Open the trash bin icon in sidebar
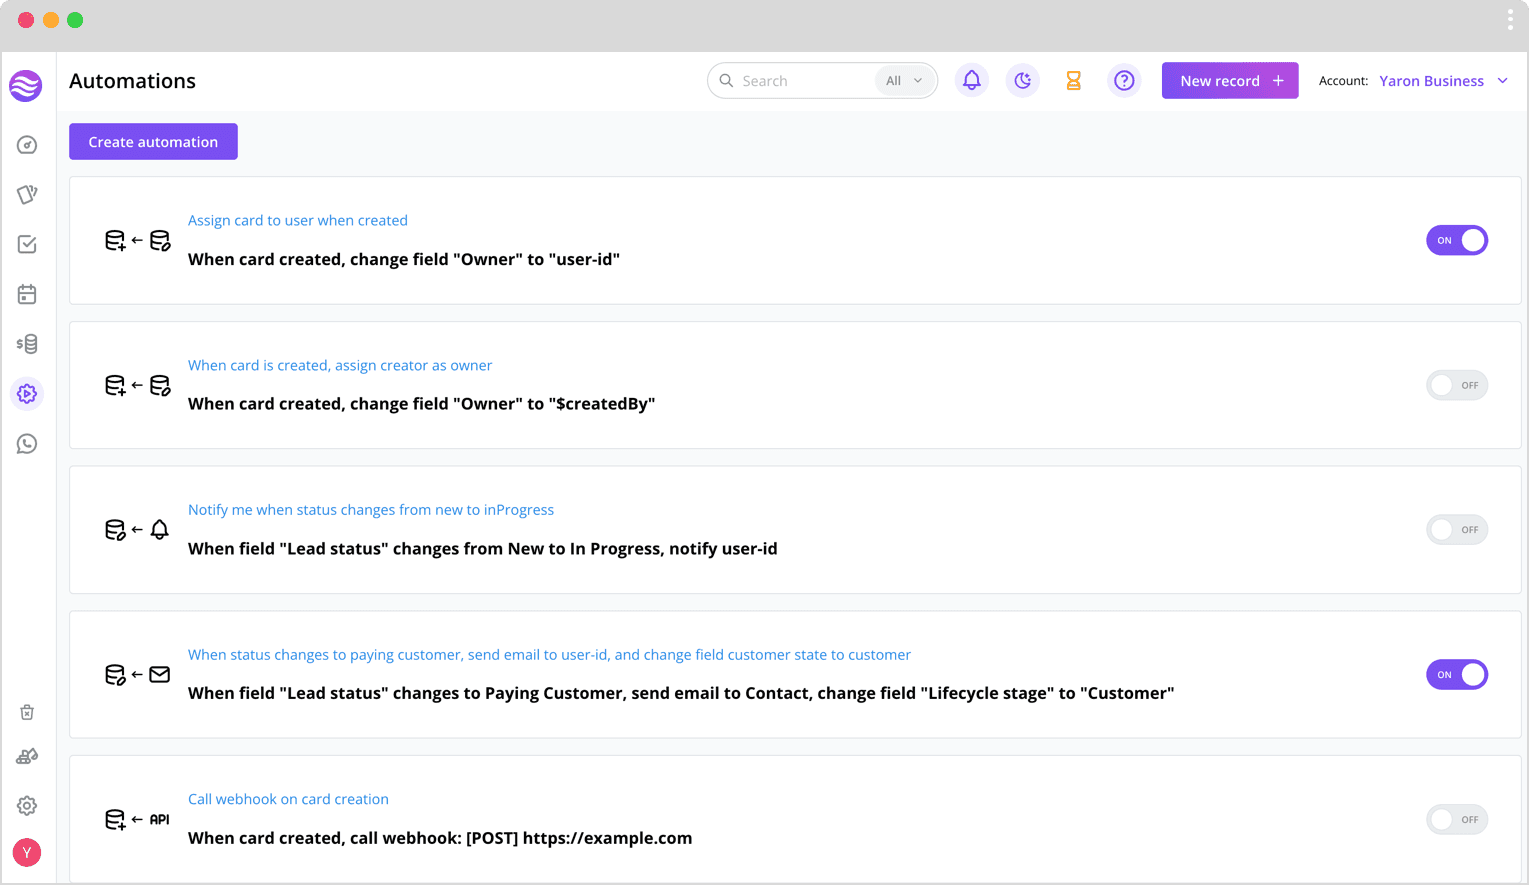The image size is (1529, 885). click(27, 712)
